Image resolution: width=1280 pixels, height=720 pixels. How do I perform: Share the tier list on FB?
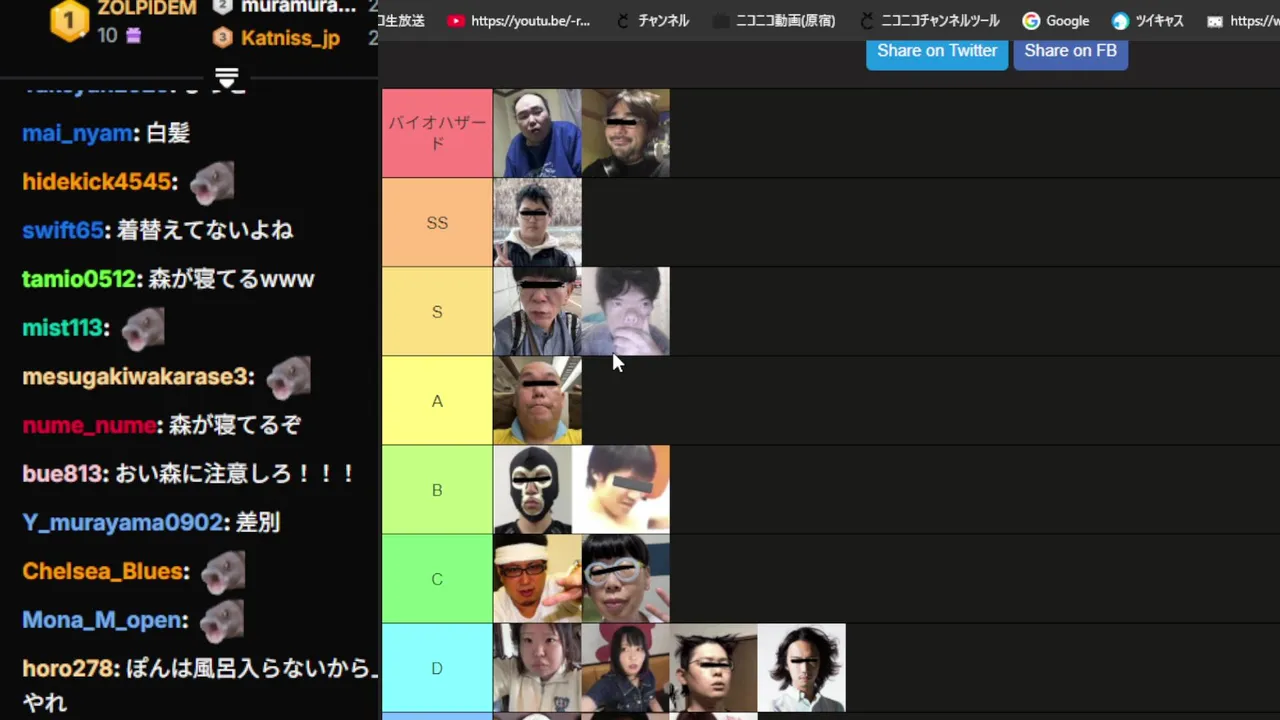[x=1071, y=51]
